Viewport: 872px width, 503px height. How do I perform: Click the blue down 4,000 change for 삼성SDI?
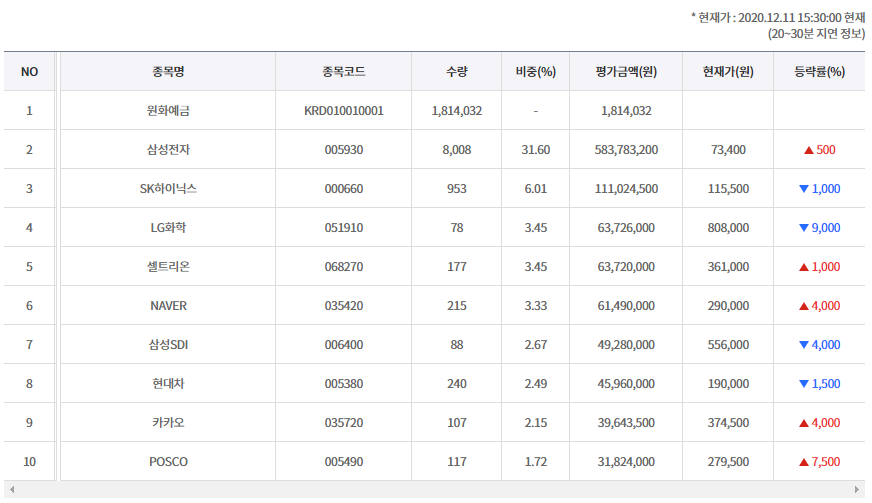tap(820, 344)
